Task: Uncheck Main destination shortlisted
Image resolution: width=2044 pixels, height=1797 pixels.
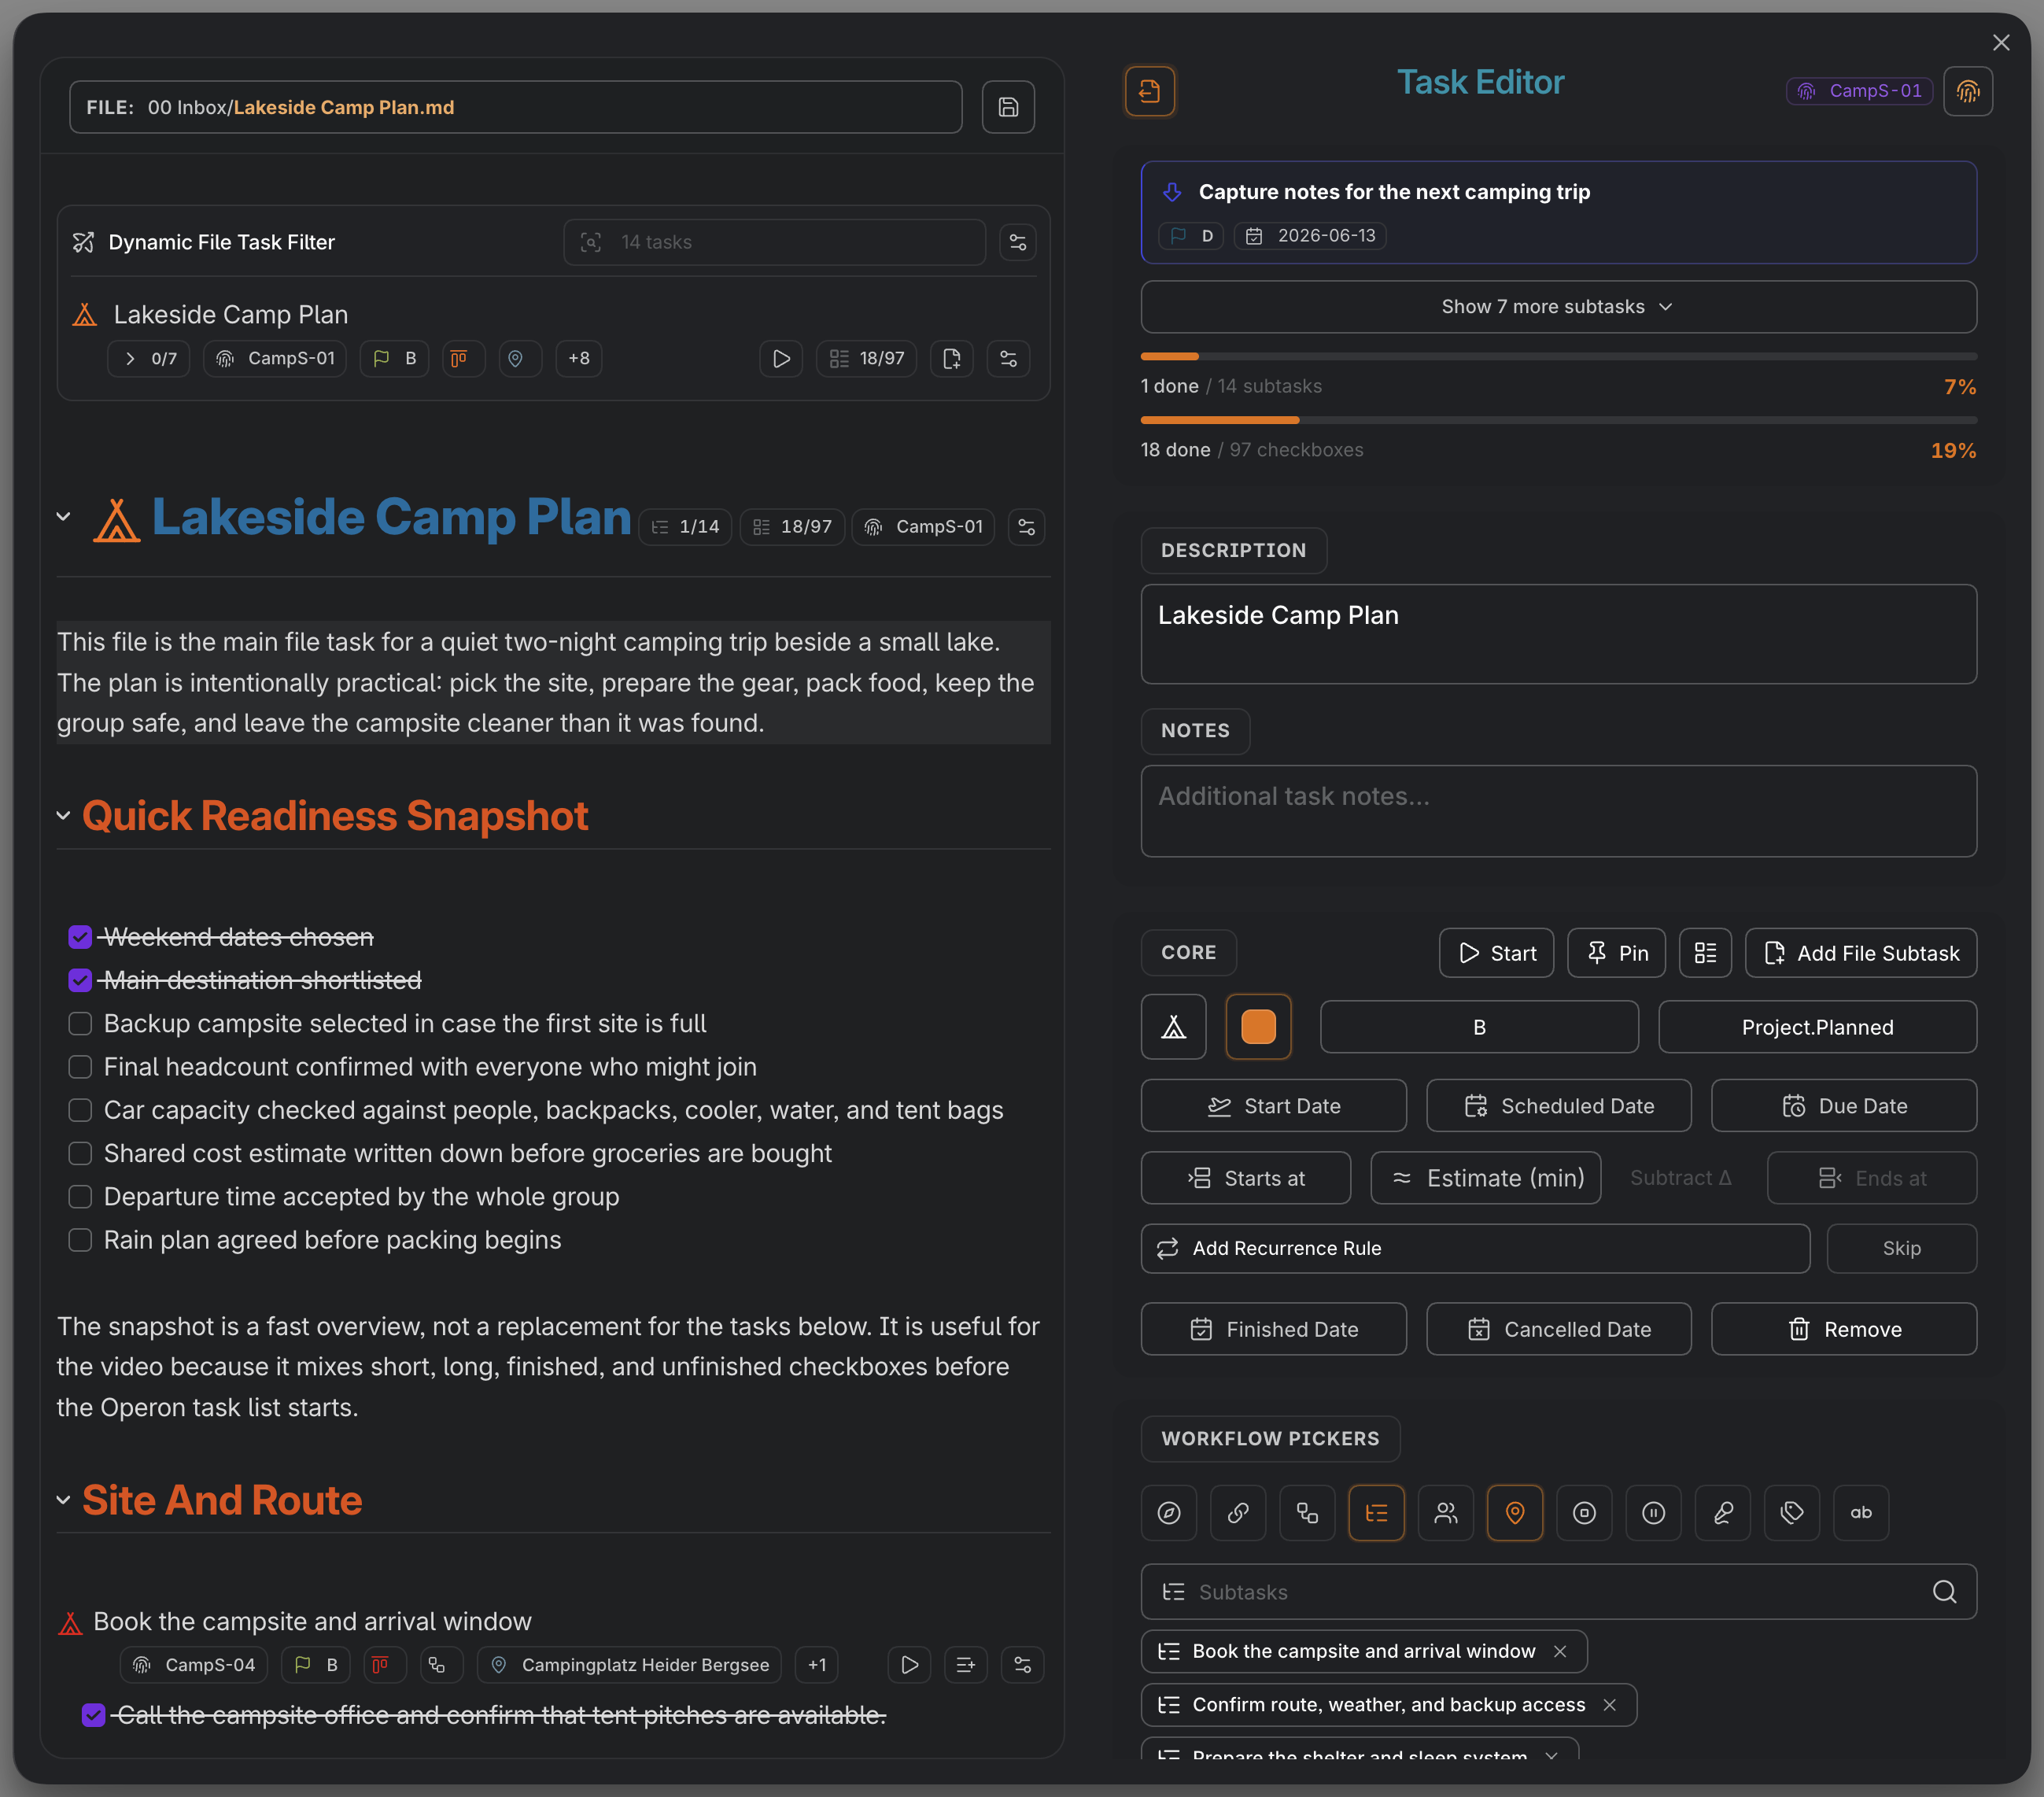Action: 80,980
